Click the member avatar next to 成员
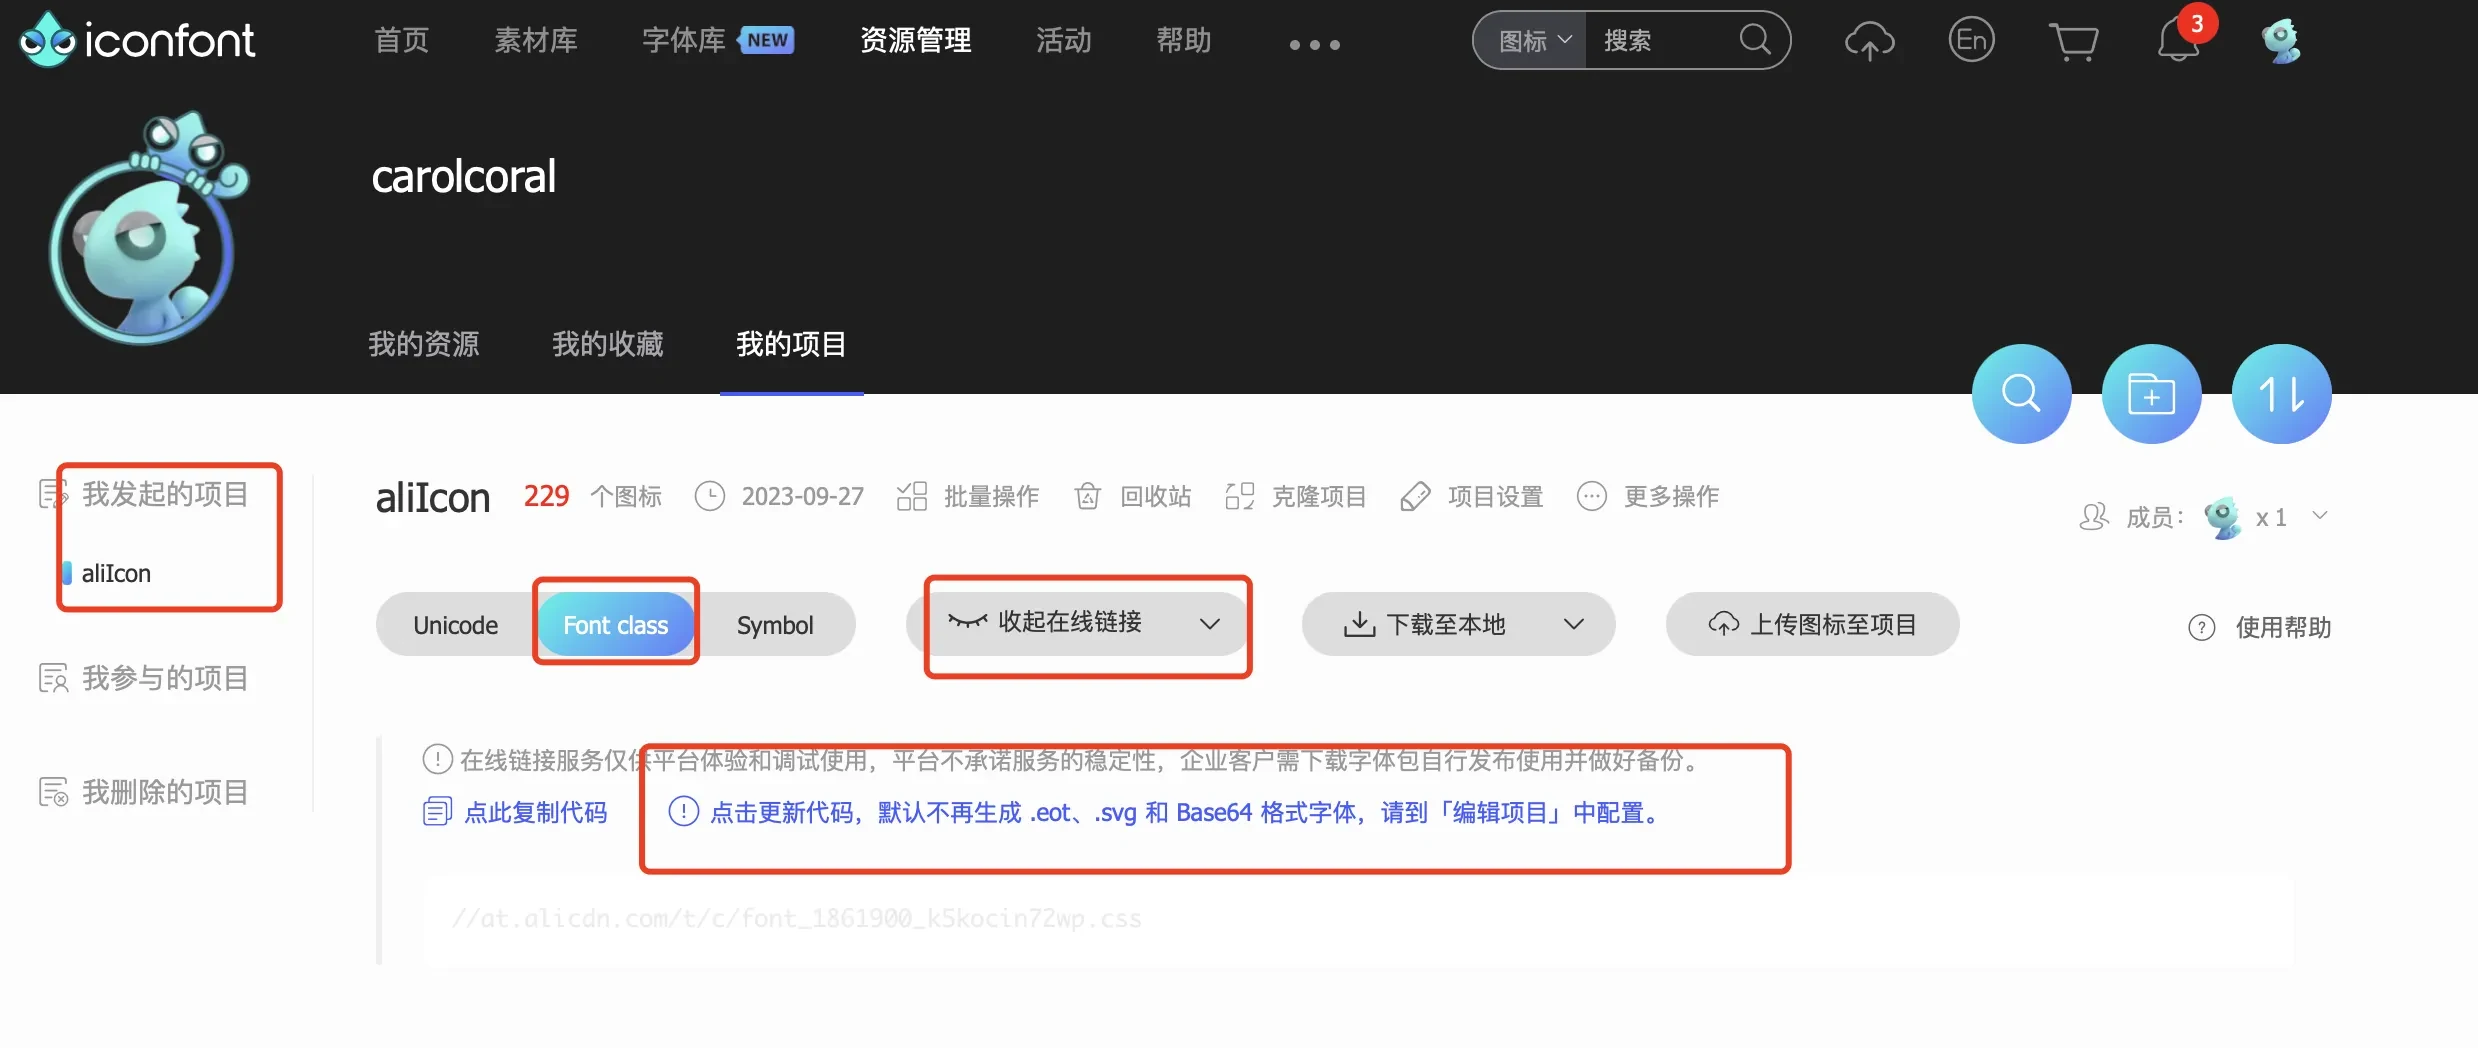2478x1048 pixels. pyautogui.click(x=2223, y=517)
